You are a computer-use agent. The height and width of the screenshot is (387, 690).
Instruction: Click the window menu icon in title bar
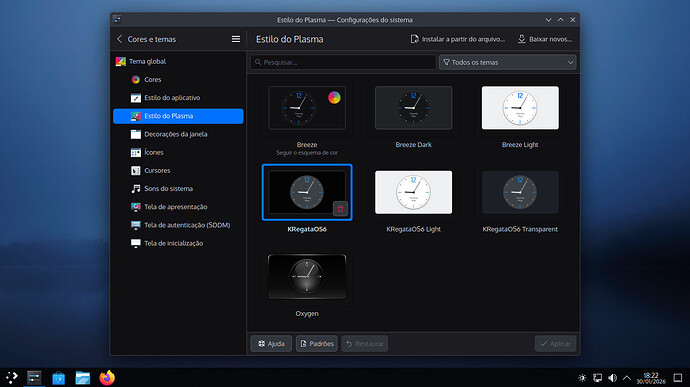click(x=117, y=19)
